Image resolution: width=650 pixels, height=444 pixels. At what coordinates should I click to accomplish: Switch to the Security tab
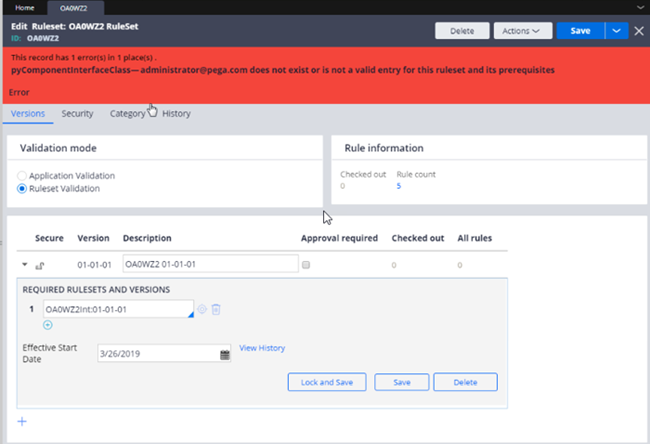[77, 114]
